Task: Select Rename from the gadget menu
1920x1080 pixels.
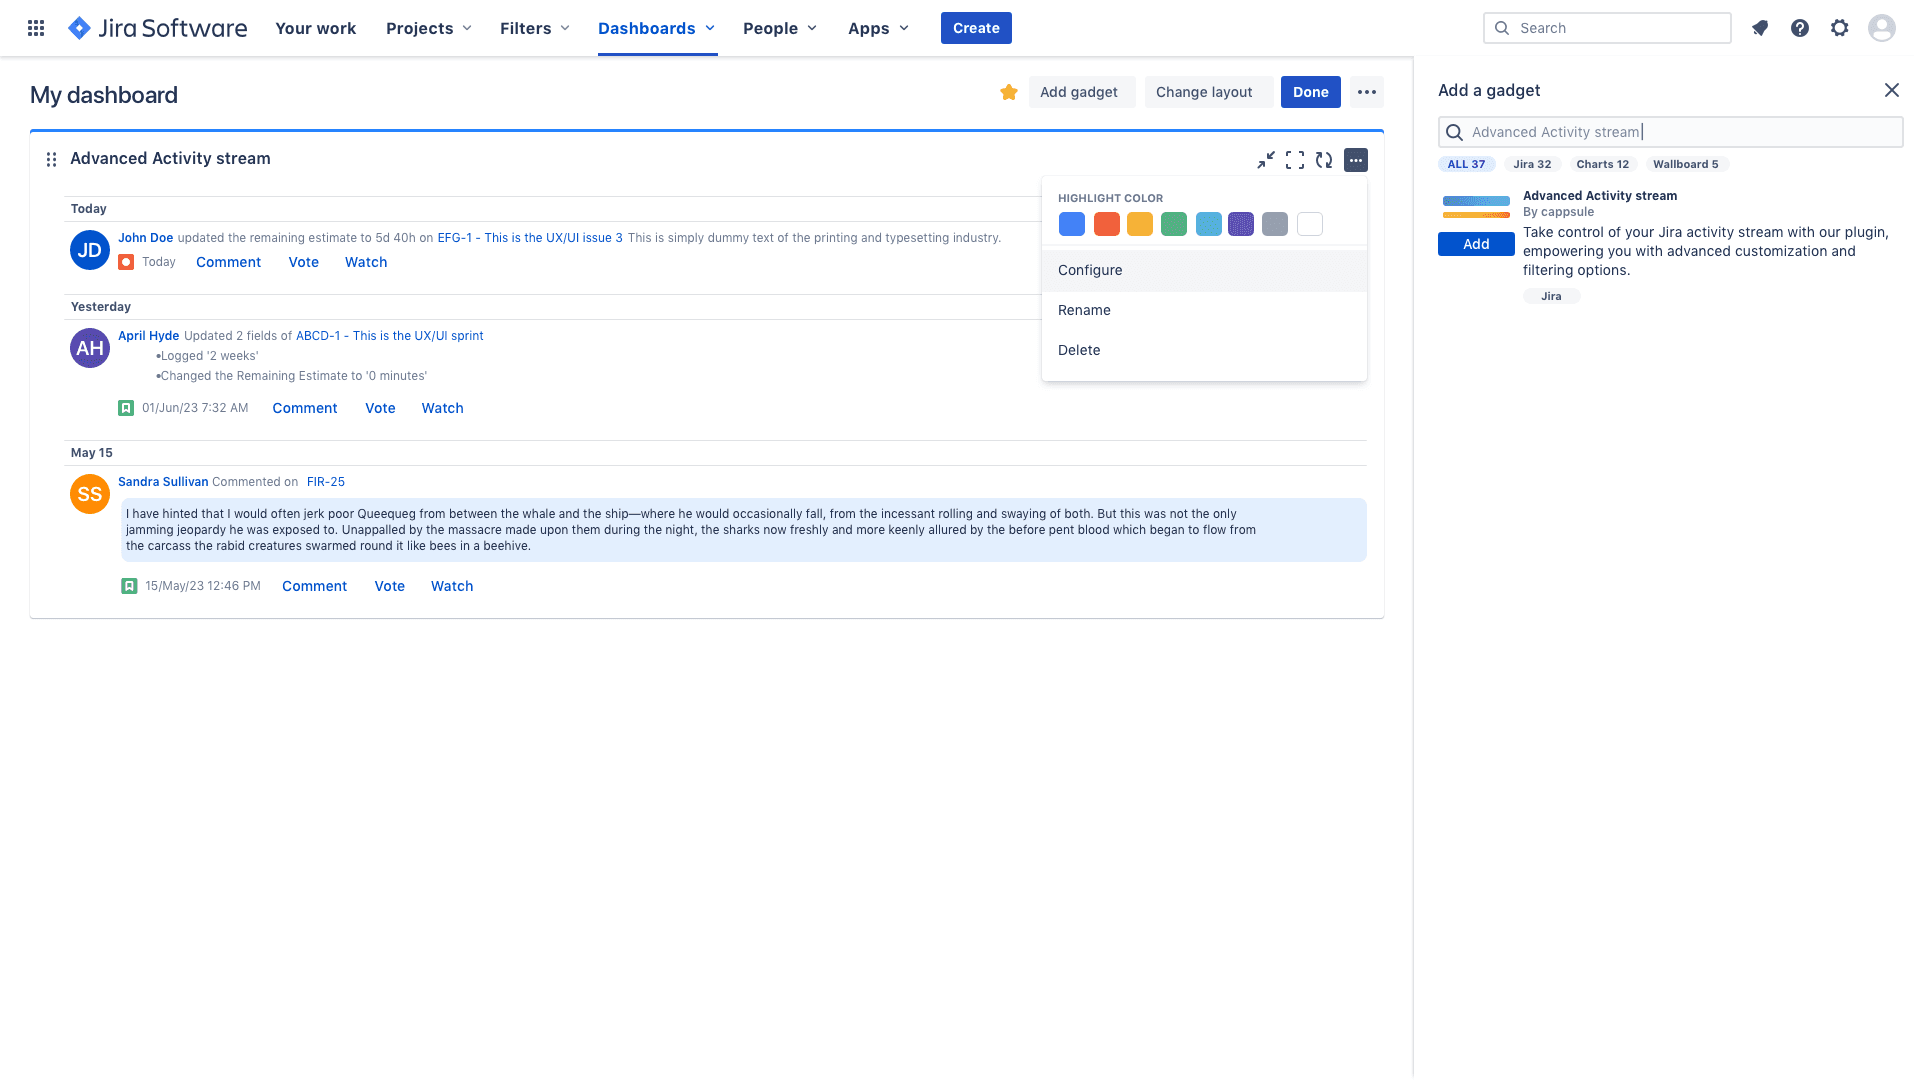Action: 1084,310
